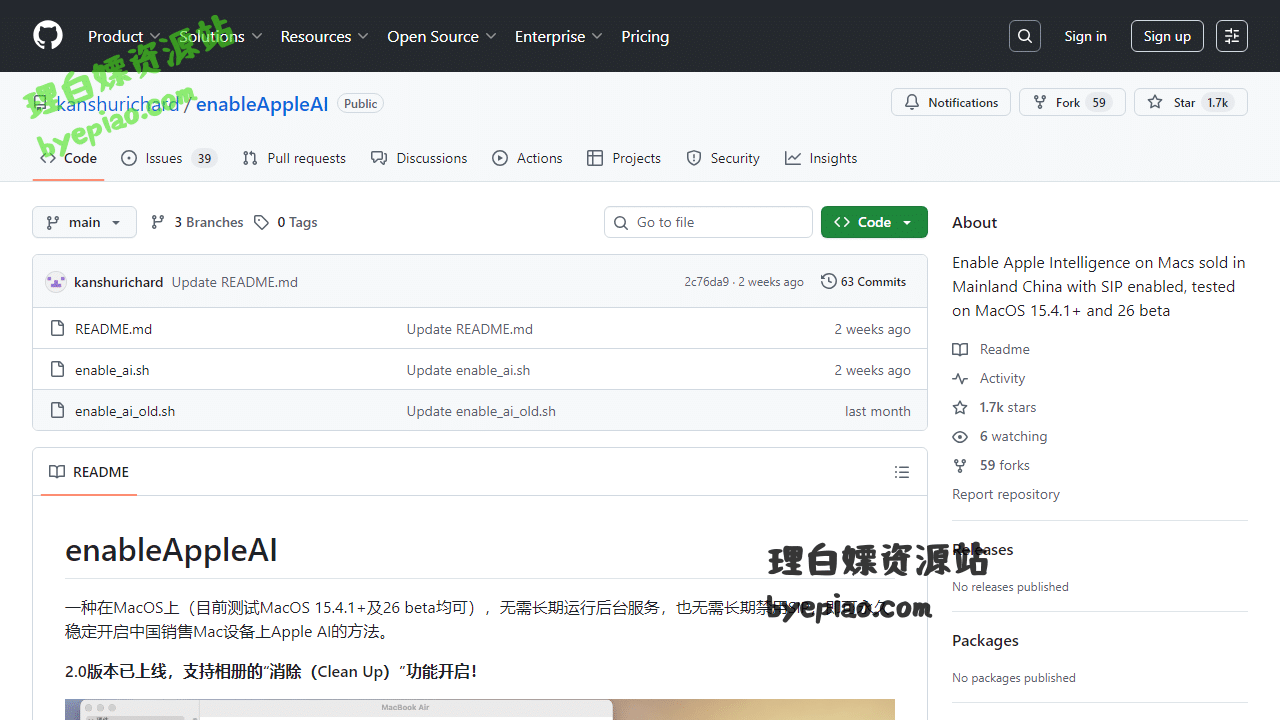Image resolution: width=1280 pixels, height=720 pixels.
Task: Open enableAppleAI repository name link
Action: tap(262, 104)
